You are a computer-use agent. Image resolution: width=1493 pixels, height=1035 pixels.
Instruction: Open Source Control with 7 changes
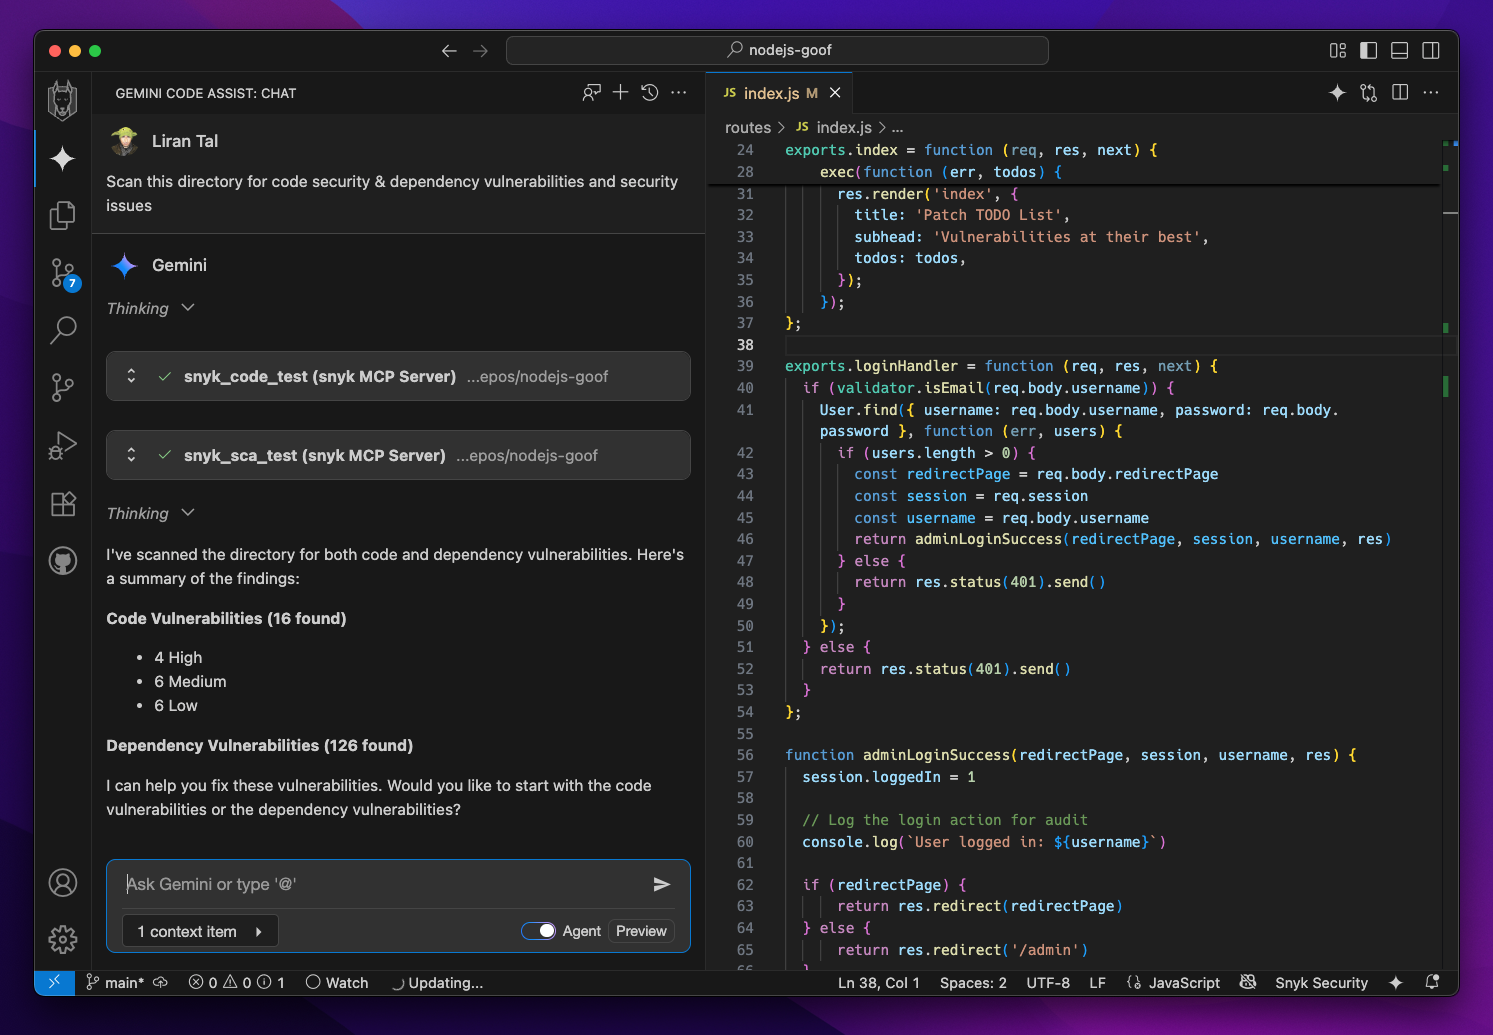(63, 272)
